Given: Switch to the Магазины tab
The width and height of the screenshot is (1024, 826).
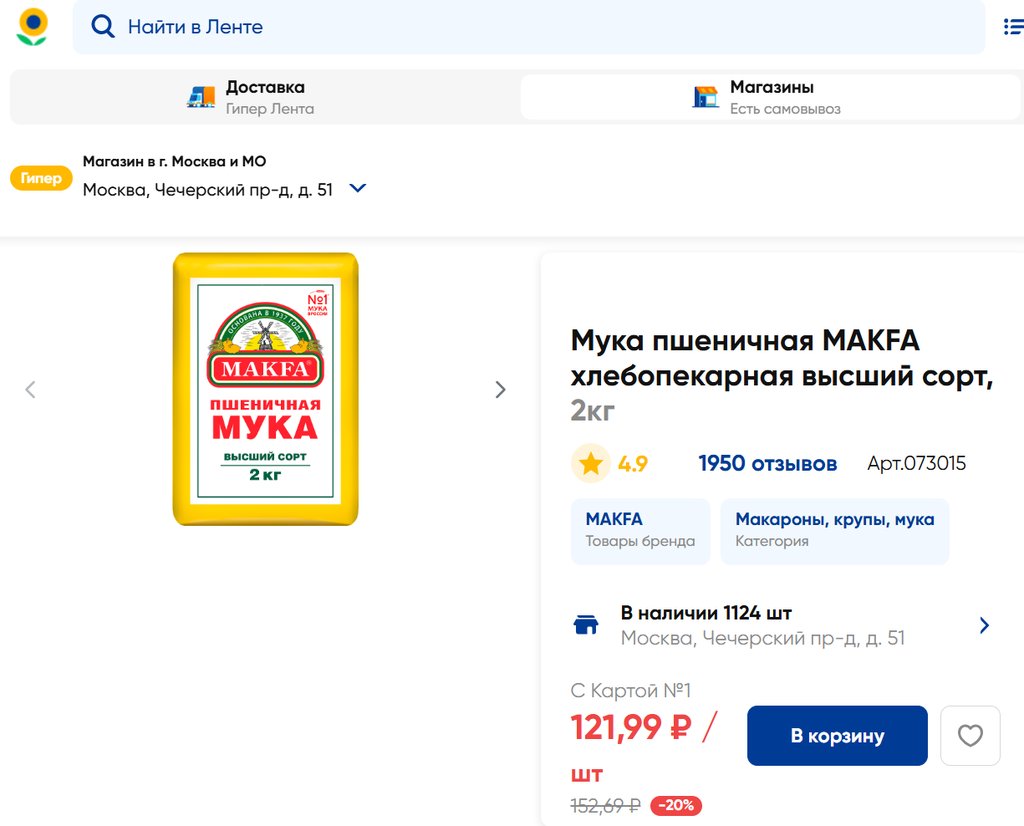Looking at the screenshot, I should coord(770,97).
